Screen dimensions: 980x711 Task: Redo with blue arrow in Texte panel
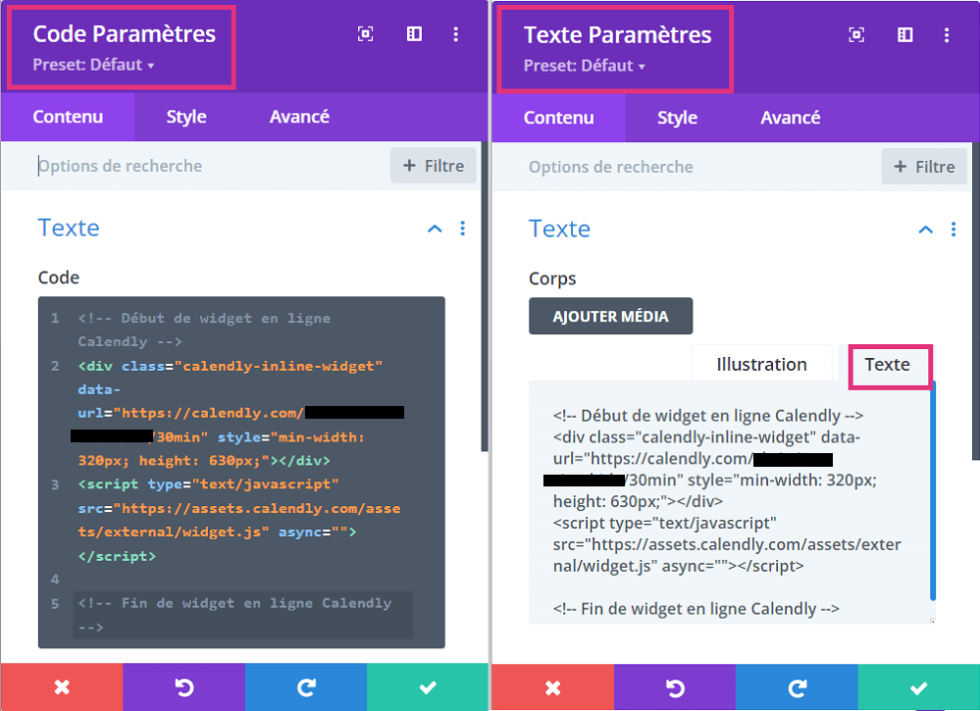(796, 687)
